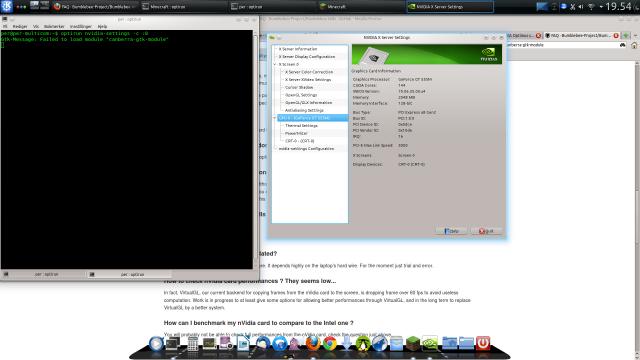Open the KDE application launcher
The height and width of the screenshot is (360, 640).
[x=7, y=6]
